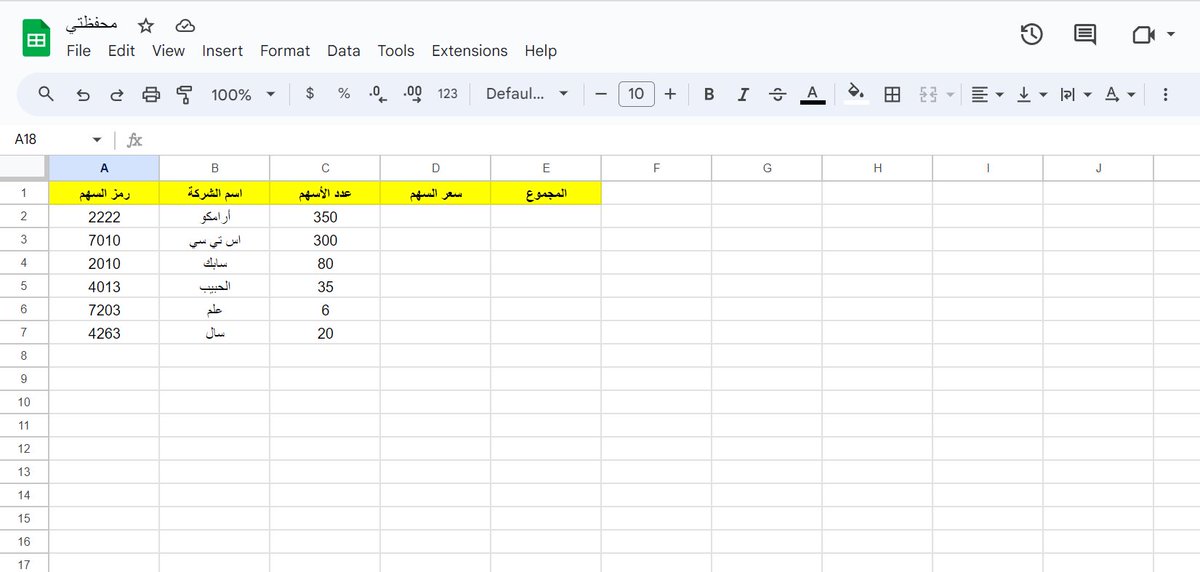Start a meeting with the camera icon
Viewport: 1200px width, 572px height.
tap(1143, 35)
